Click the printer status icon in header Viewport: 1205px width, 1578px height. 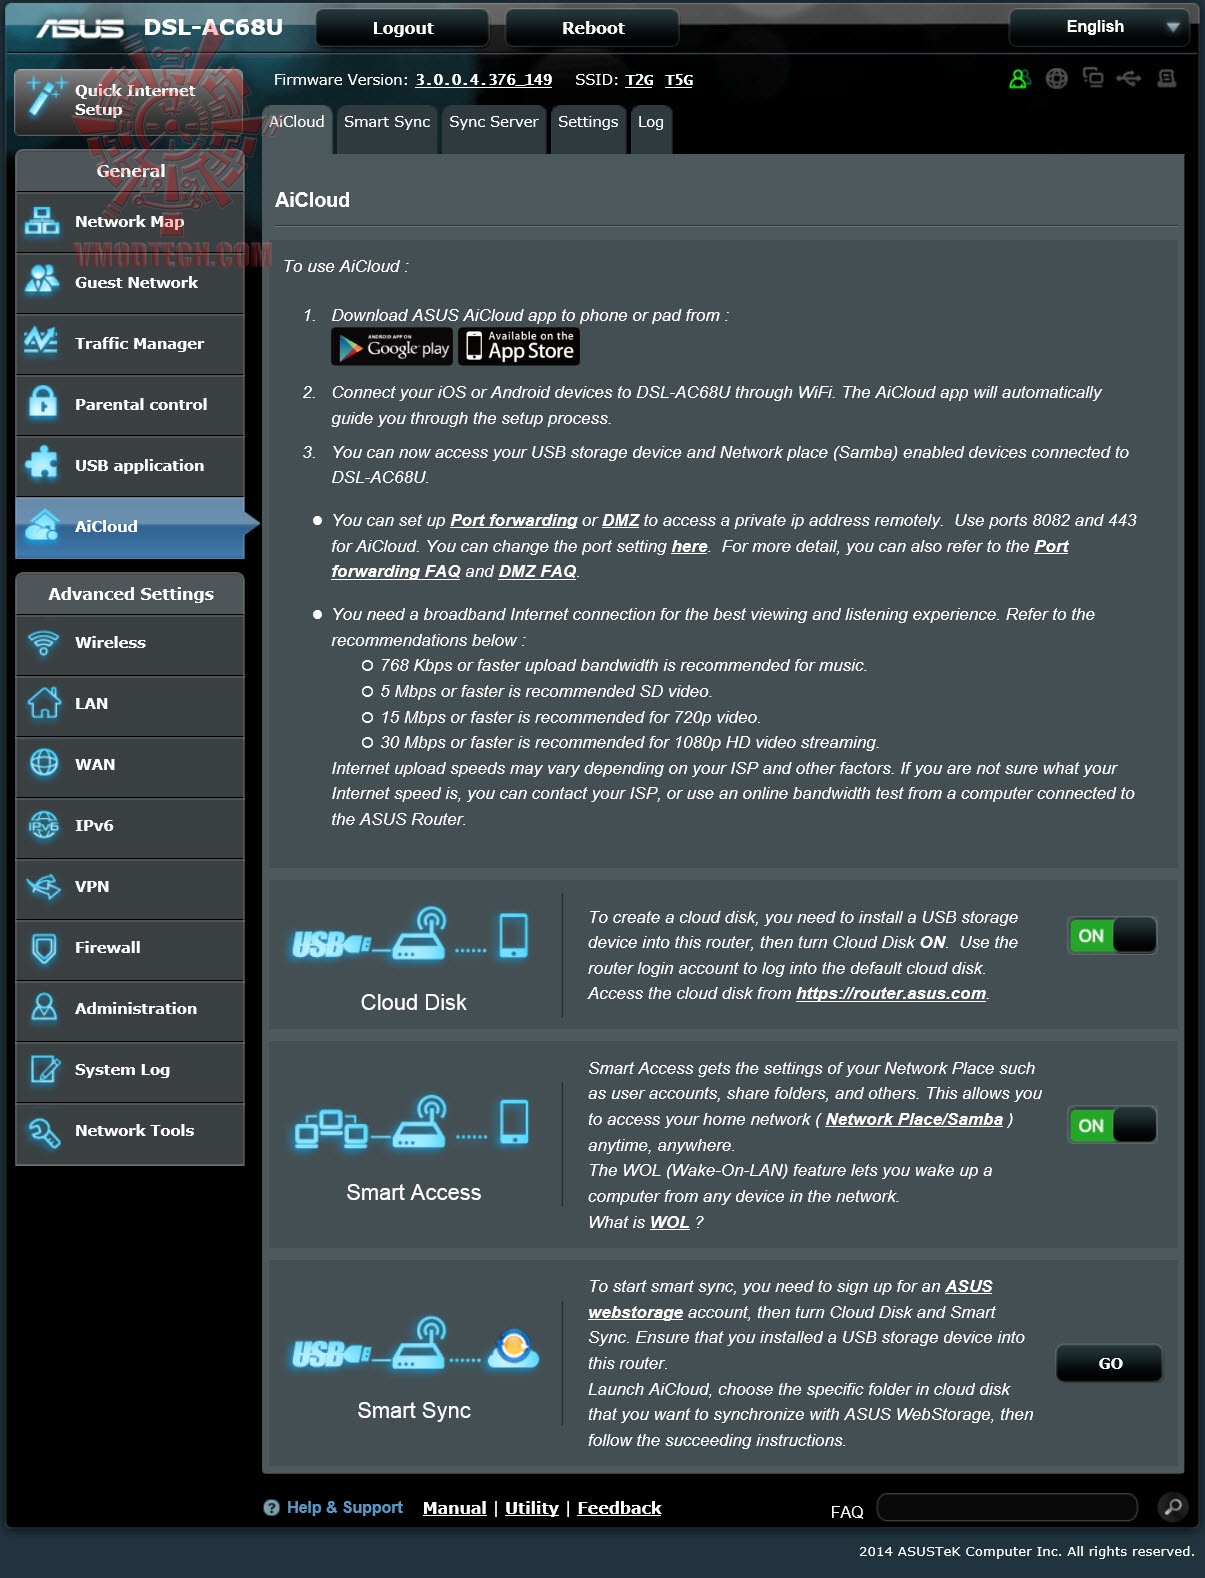[1166, 78]
